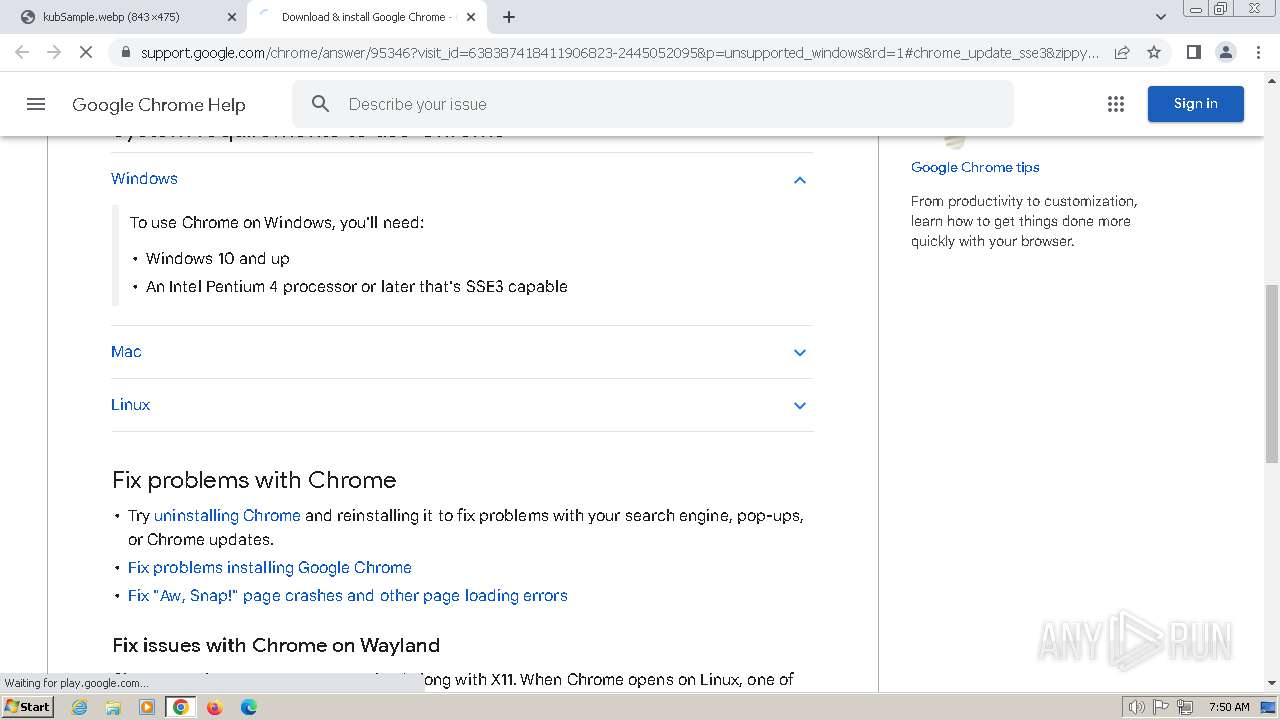Open the Linux section heading link

point(130,405)
